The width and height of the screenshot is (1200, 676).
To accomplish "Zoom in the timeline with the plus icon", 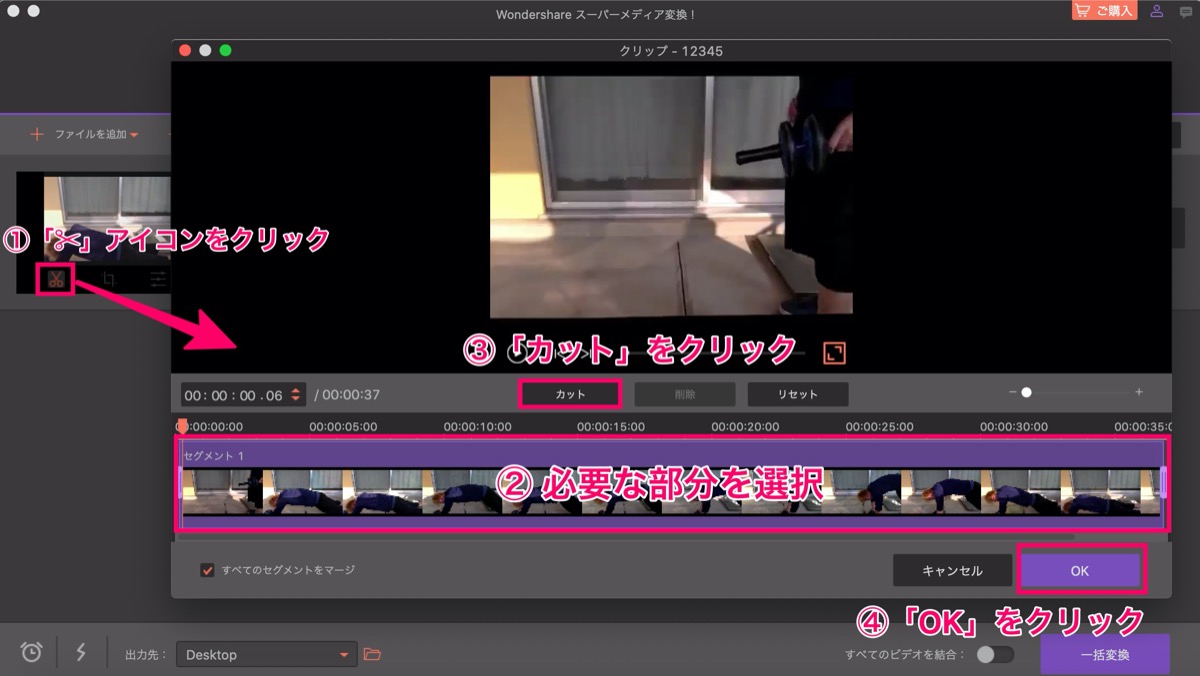I will [x=1139, y=393].
